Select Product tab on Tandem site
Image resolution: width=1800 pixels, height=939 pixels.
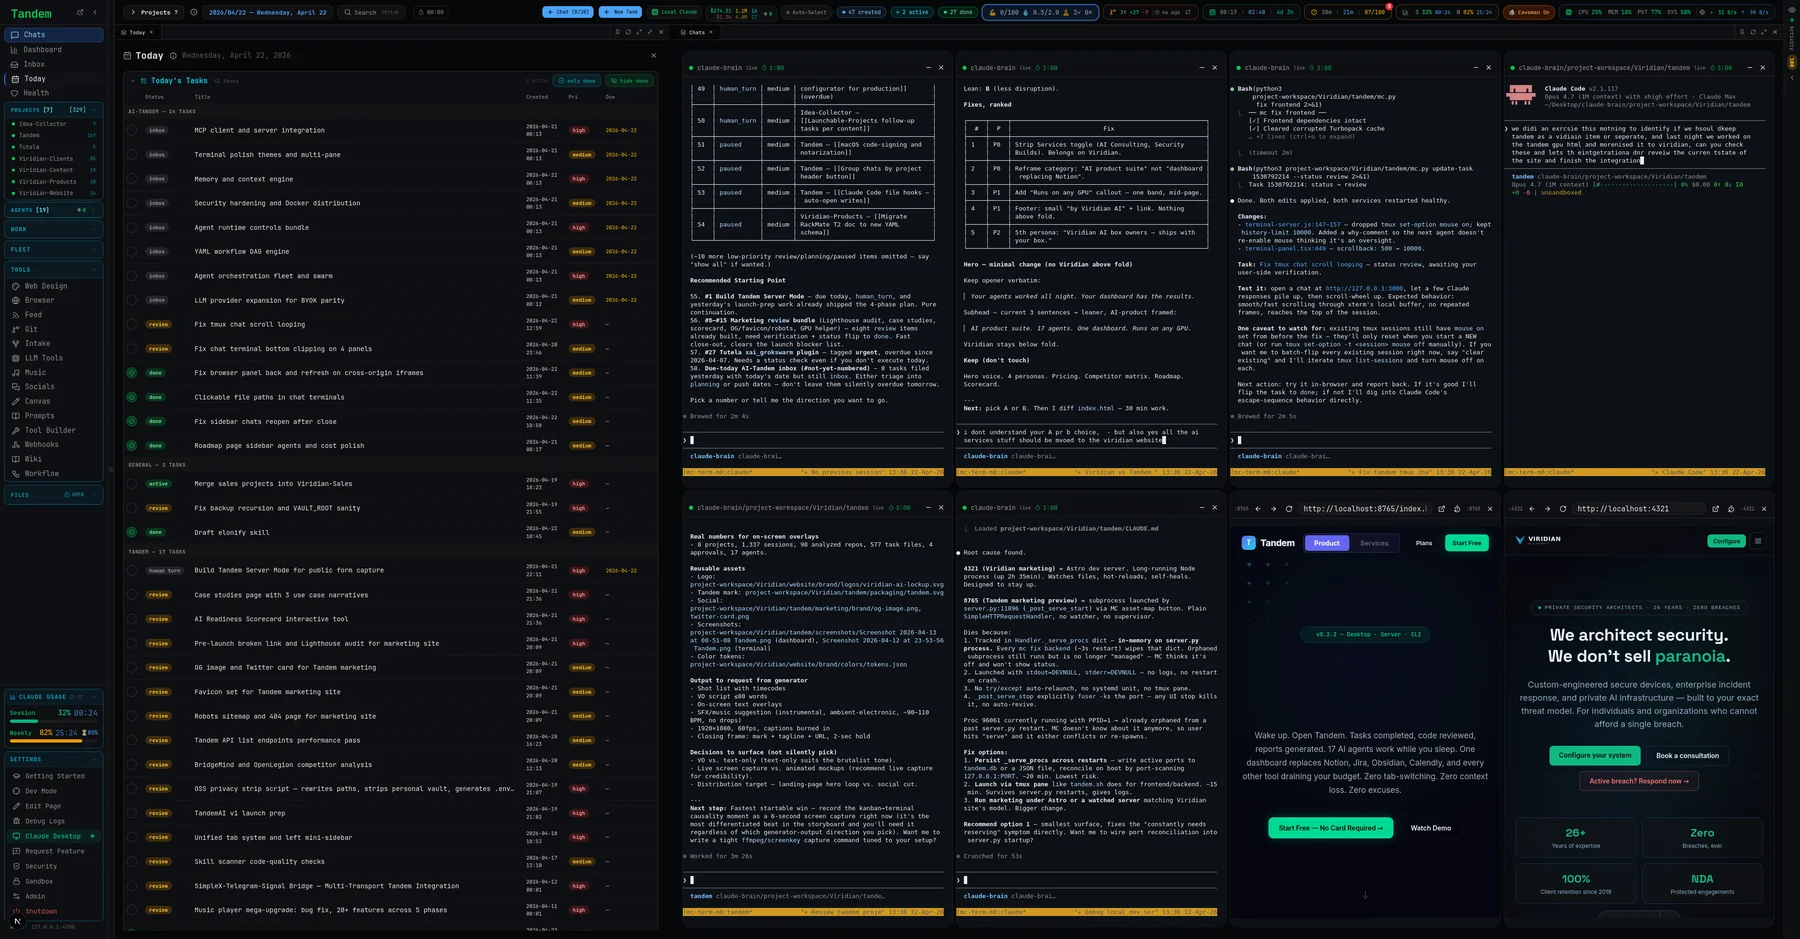(x=1327, y=543)
